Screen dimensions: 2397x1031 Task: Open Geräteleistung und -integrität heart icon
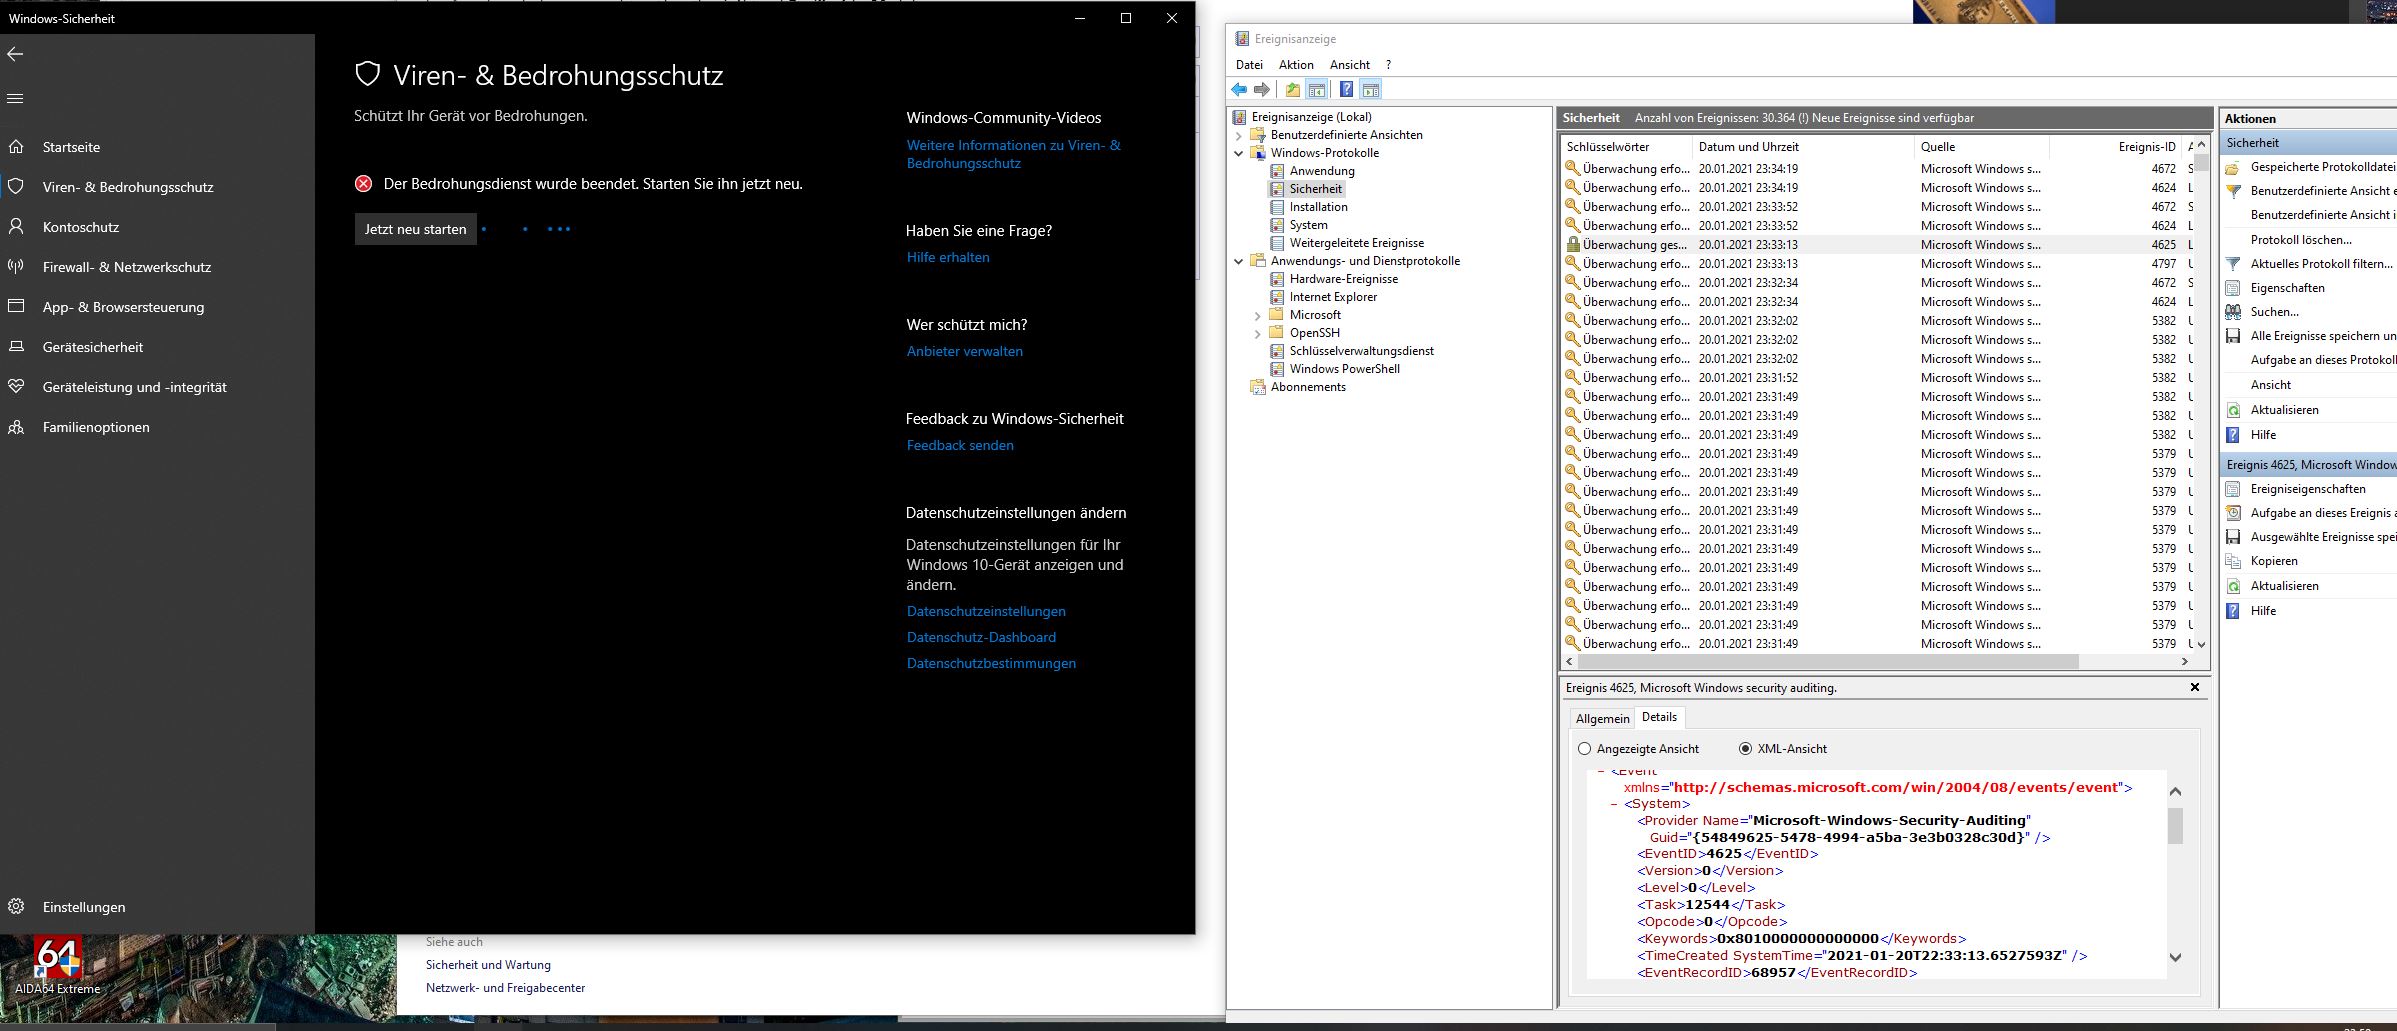16,387
